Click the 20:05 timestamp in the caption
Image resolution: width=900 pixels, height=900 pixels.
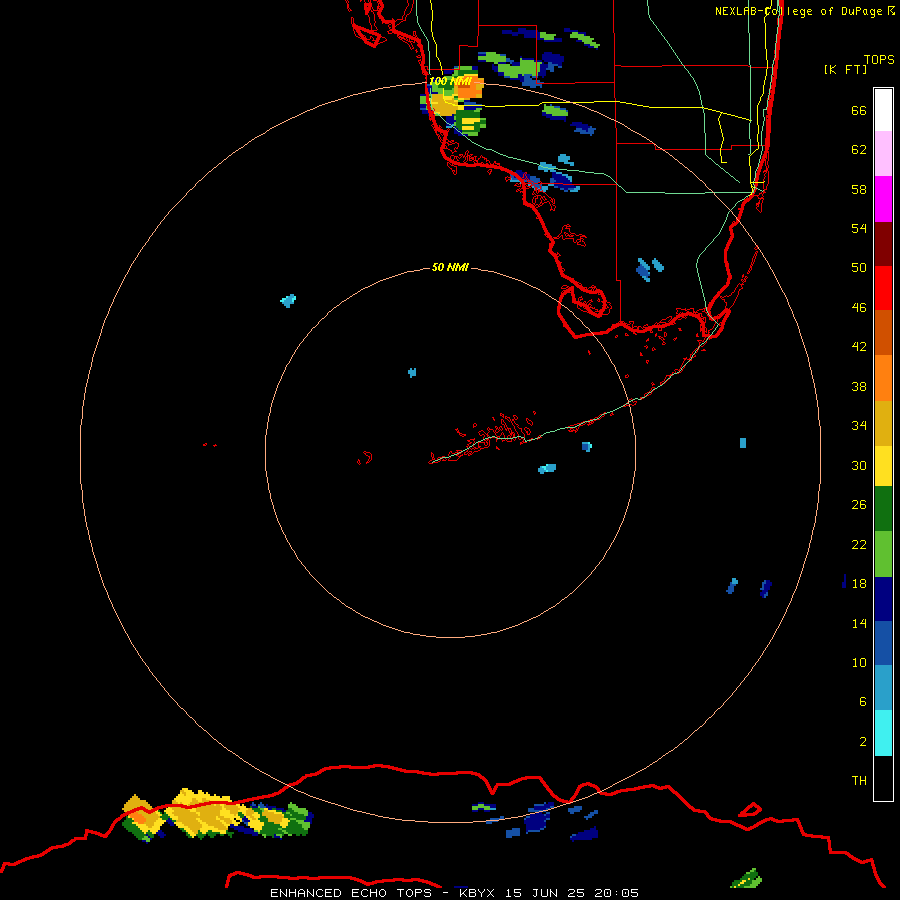[x=617, y=893]
